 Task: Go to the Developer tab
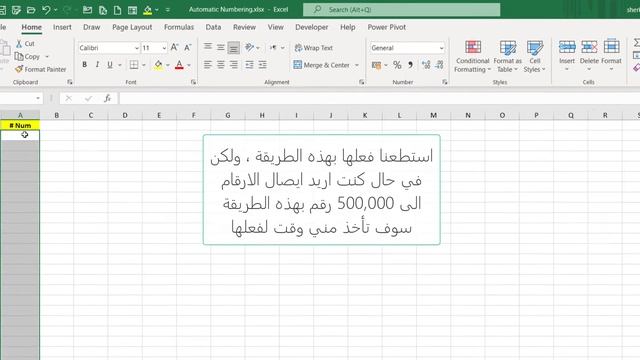pos(311,27)
